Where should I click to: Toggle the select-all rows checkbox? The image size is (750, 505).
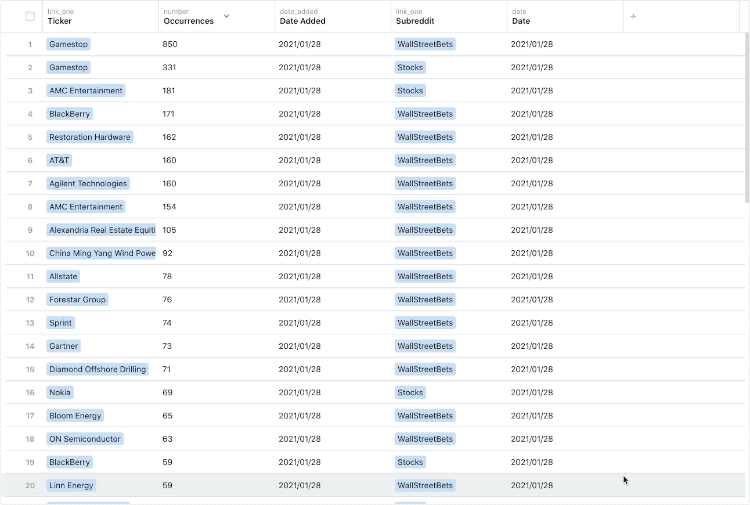click(30, 16)
